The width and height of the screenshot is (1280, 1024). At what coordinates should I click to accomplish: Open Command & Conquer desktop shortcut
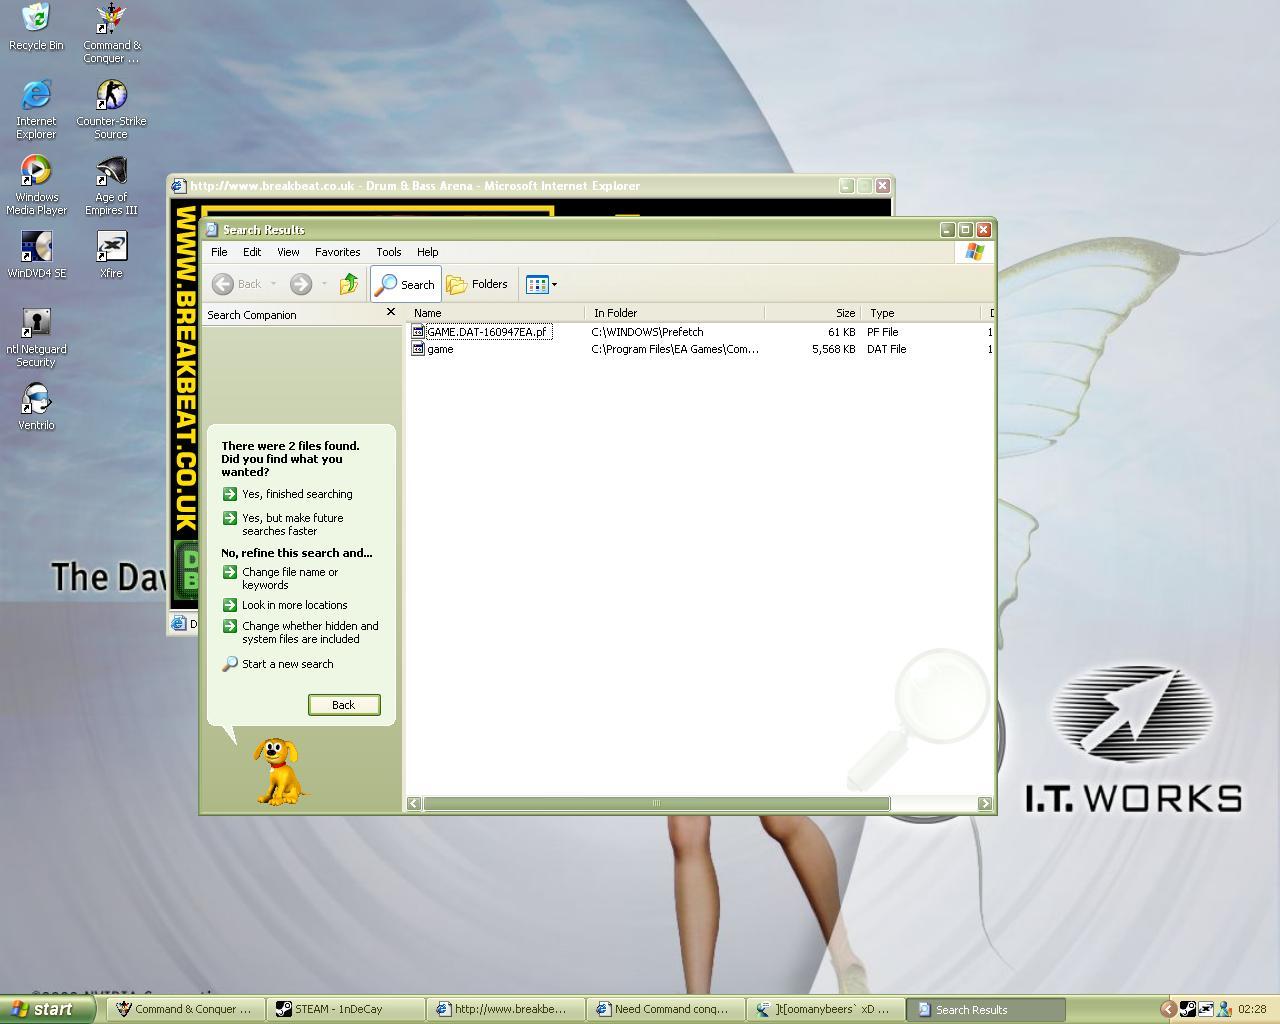(111, 33)
